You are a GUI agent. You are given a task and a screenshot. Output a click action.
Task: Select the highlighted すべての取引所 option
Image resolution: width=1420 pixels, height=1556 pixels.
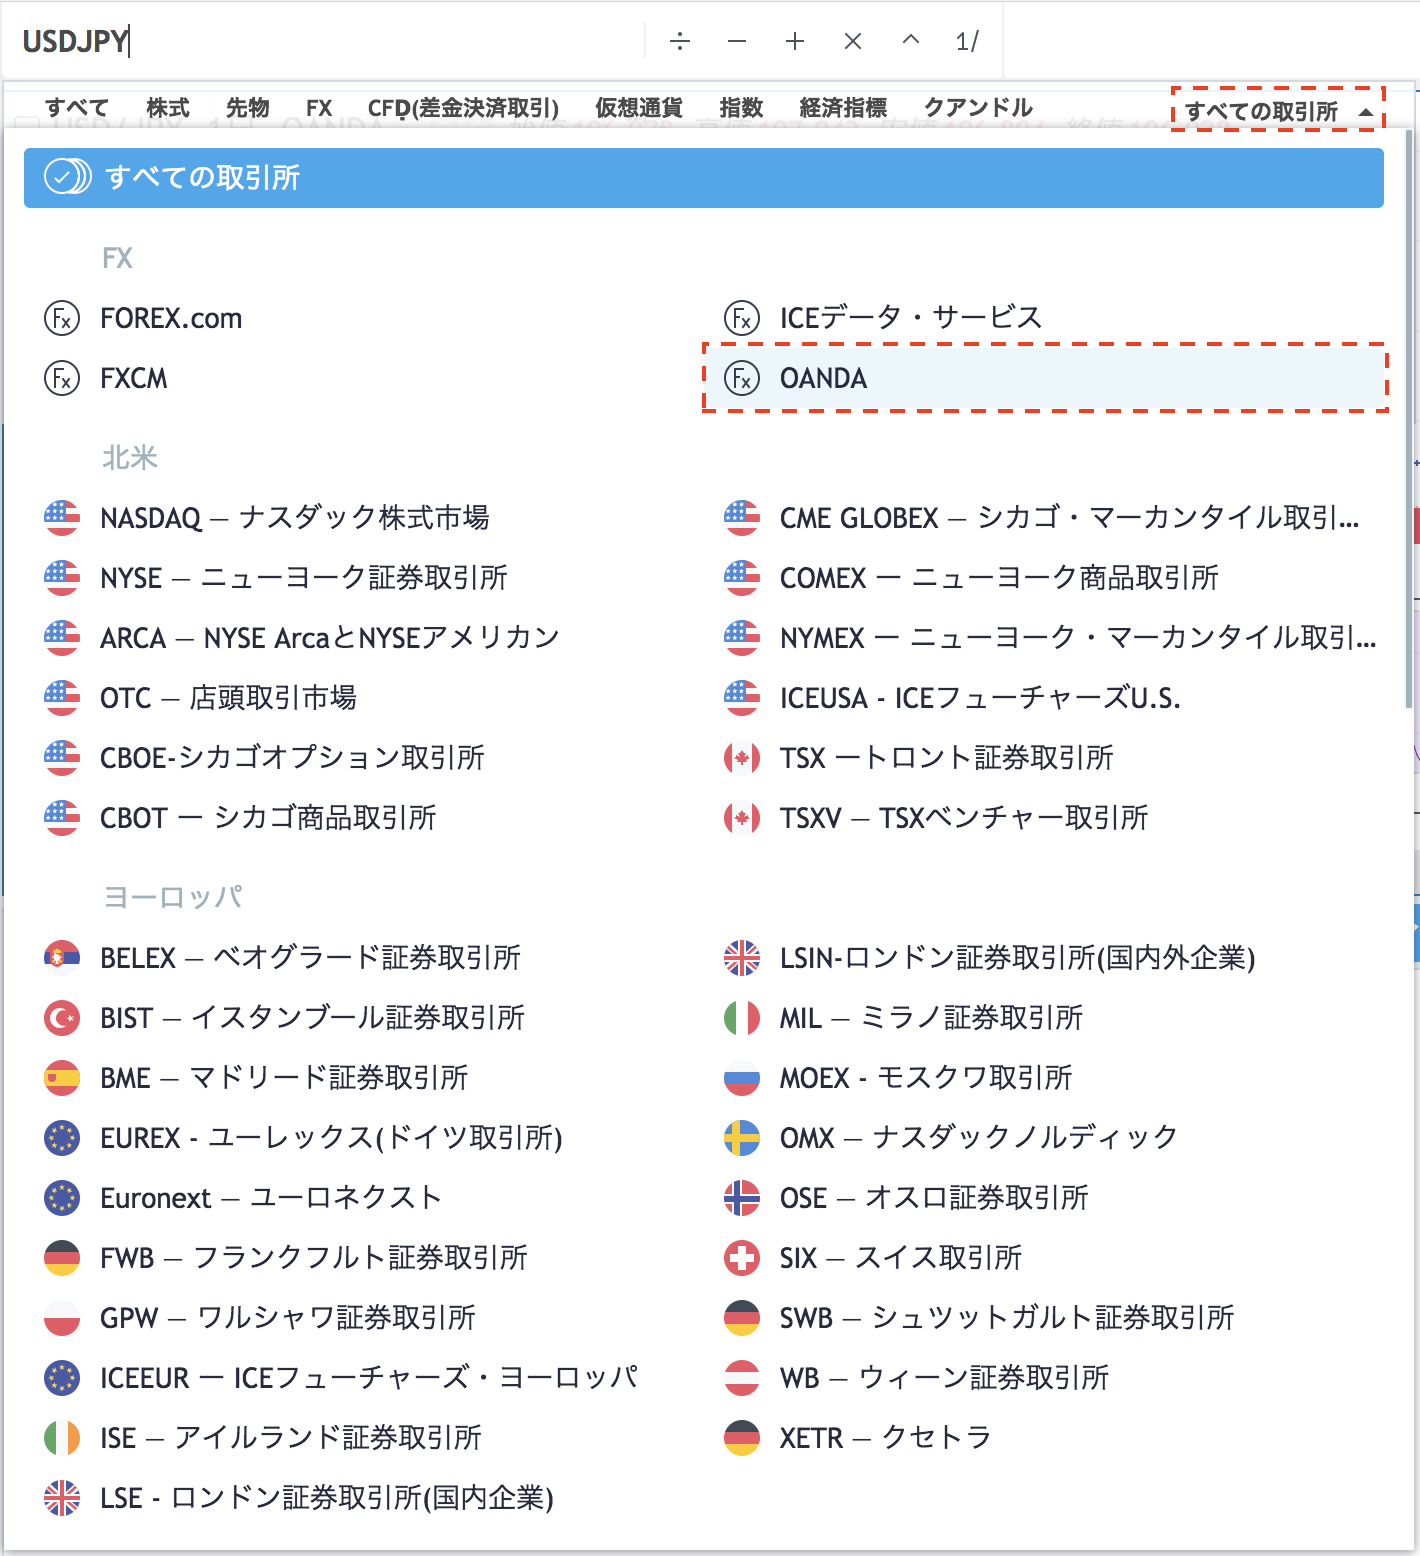(x=704, y=178)
